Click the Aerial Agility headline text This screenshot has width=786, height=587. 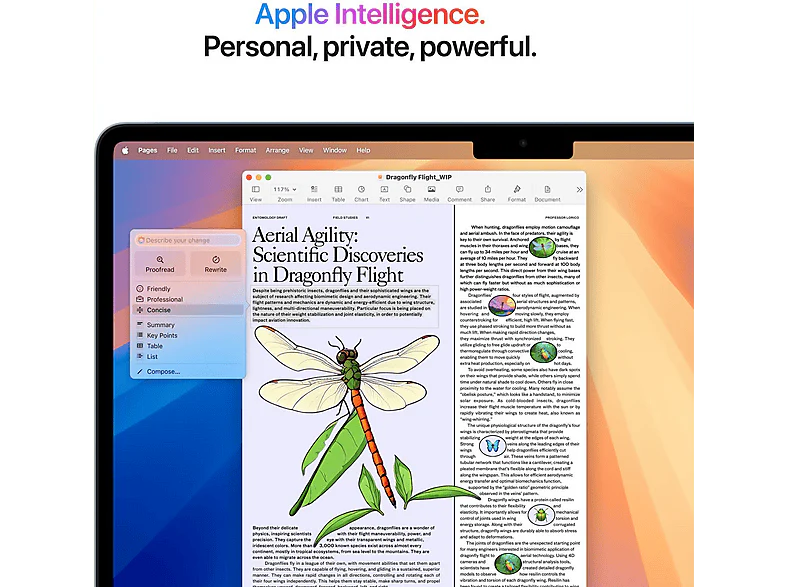(338, 255)
